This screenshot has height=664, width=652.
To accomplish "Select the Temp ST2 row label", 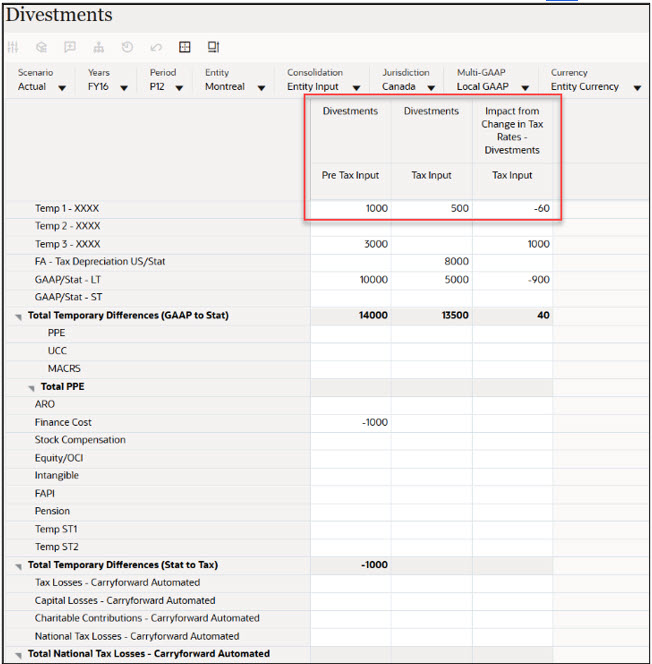I will pyautogui.click(x=56, y=547).
